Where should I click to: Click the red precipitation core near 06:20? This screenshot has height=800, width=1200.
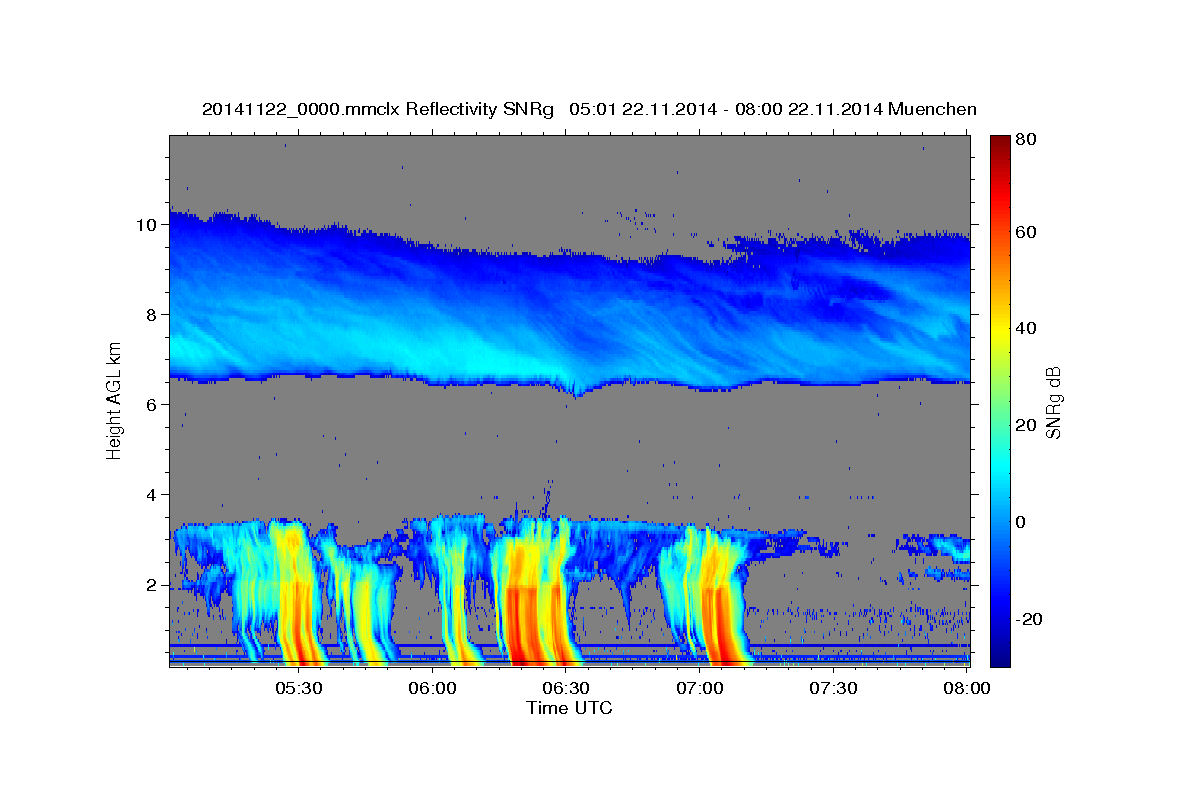coord(522,625)
